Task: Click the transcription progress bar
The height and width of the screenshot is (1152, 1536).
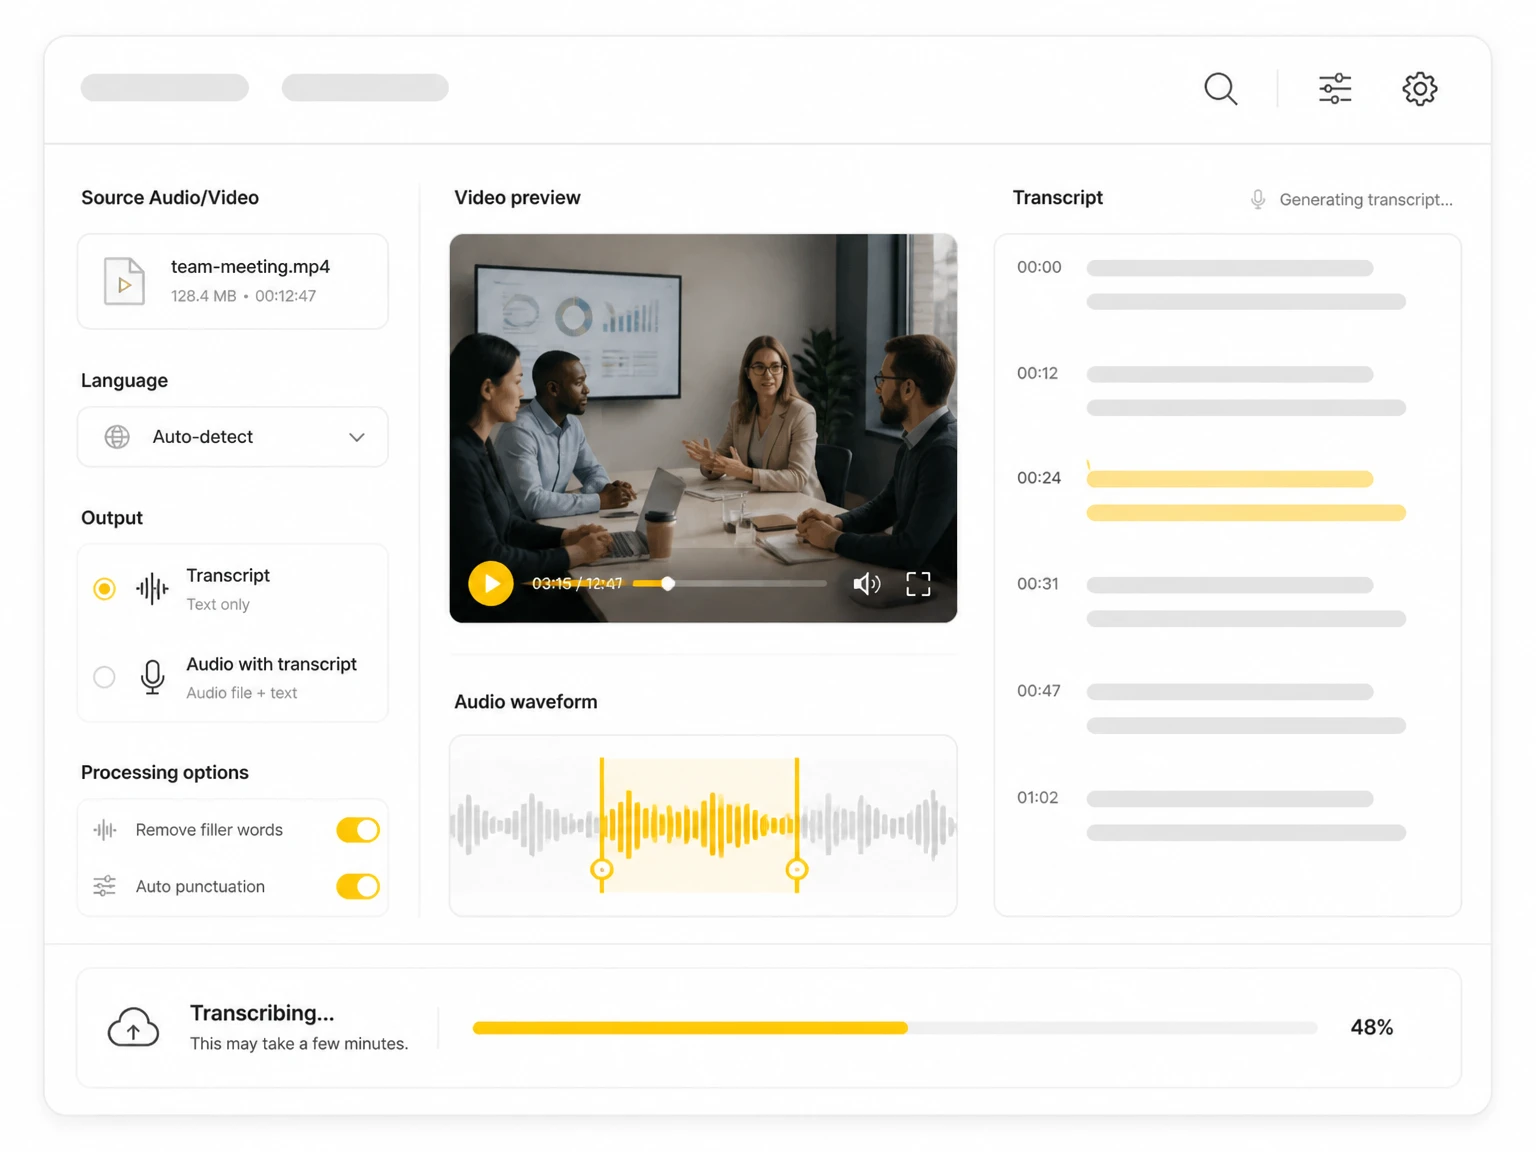Action: pyautogui.click(x=895, y=1028)
